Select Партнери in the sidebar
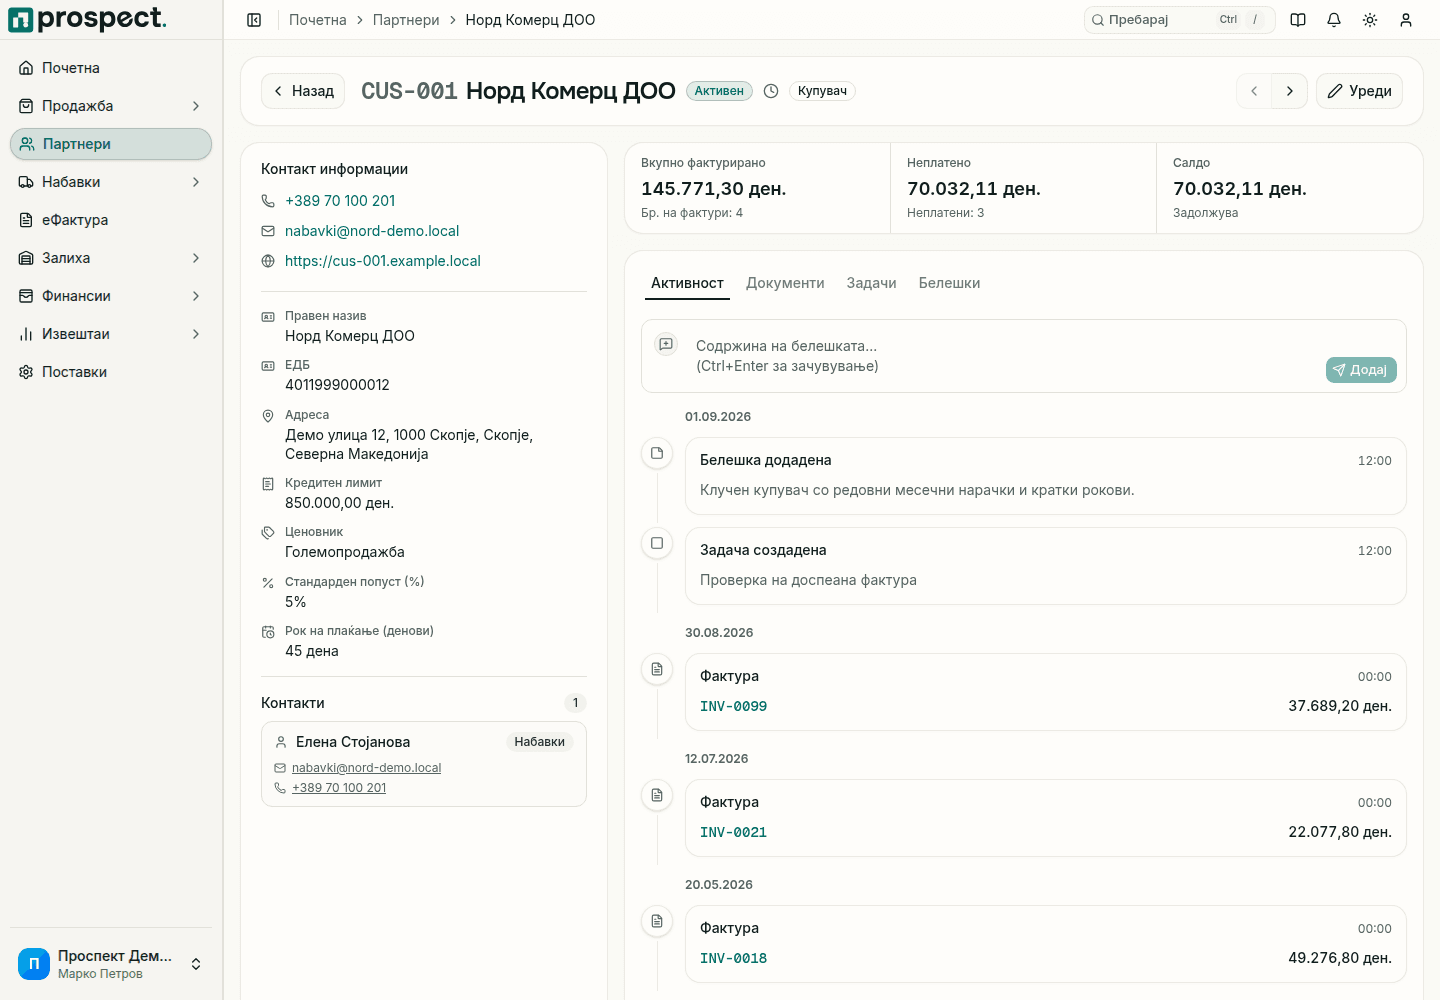The height and width of the screenshot is (1000, 1440). tap(111, 144)
